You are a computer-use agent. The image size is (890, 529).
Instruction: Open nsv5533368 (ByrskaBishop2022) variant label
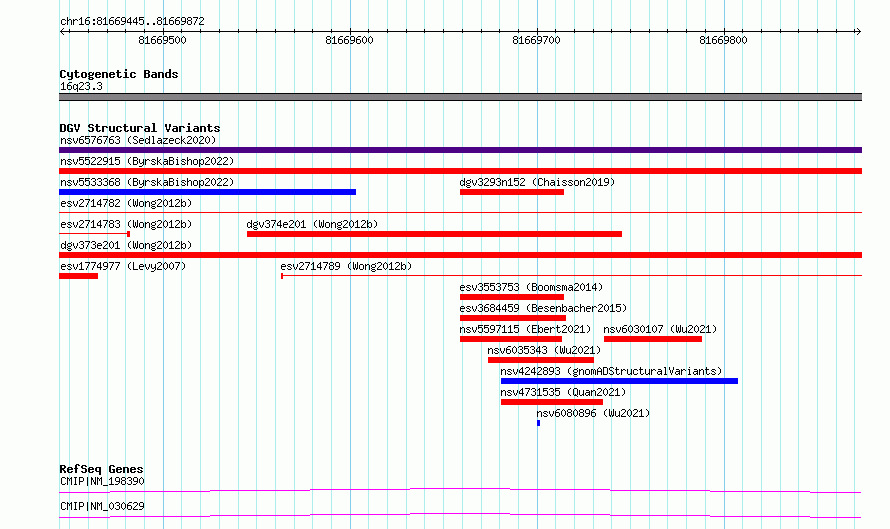pos(147,182)
